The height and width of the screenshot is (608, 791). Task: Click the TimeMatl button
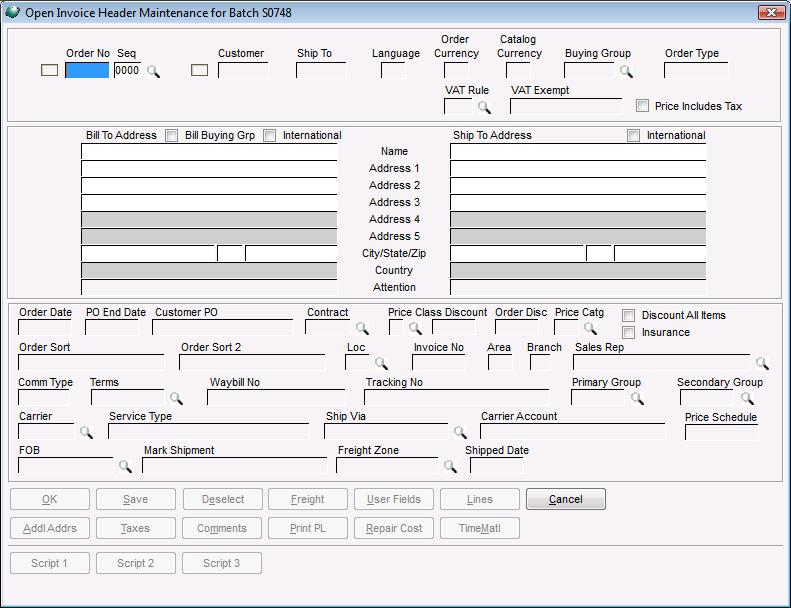[x=480, y=528]
